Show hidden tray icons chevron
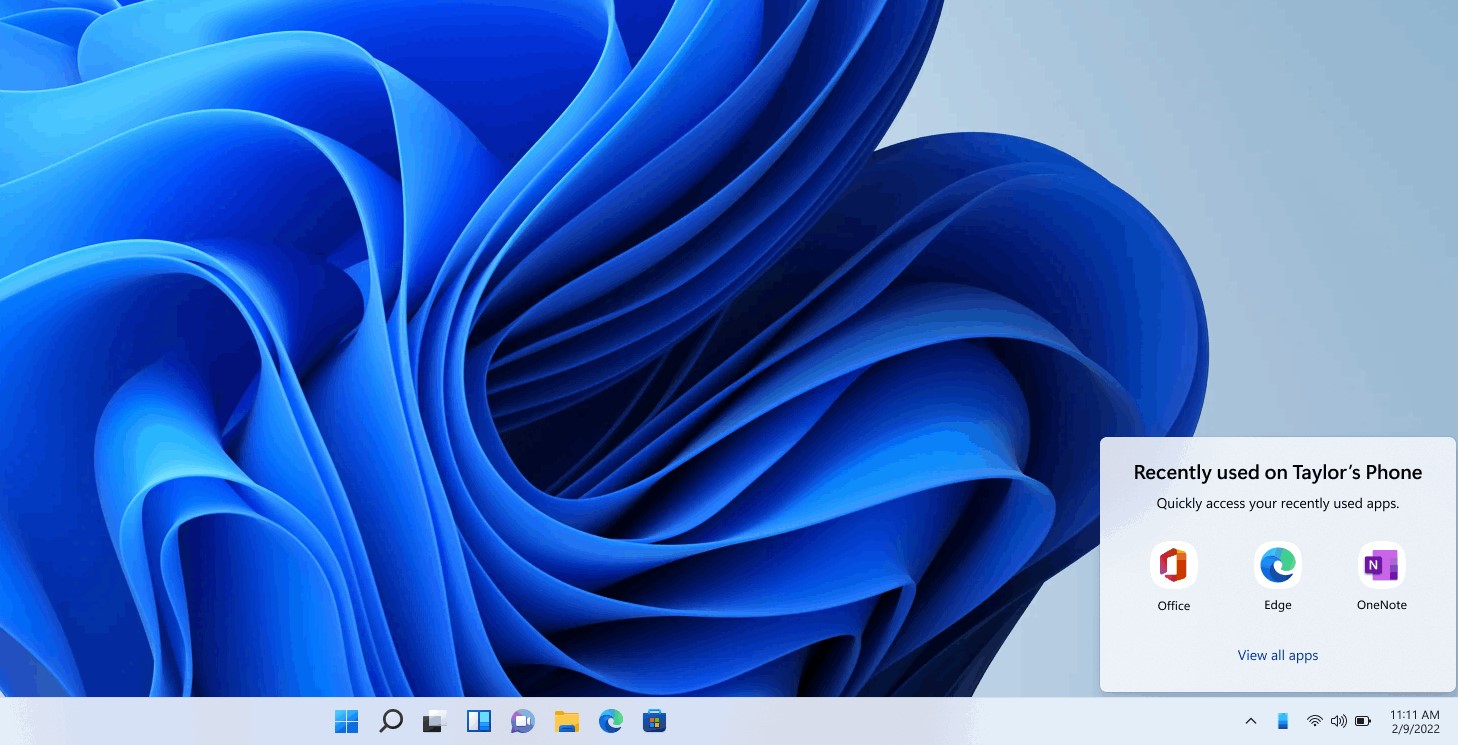 coord(1250,721)
